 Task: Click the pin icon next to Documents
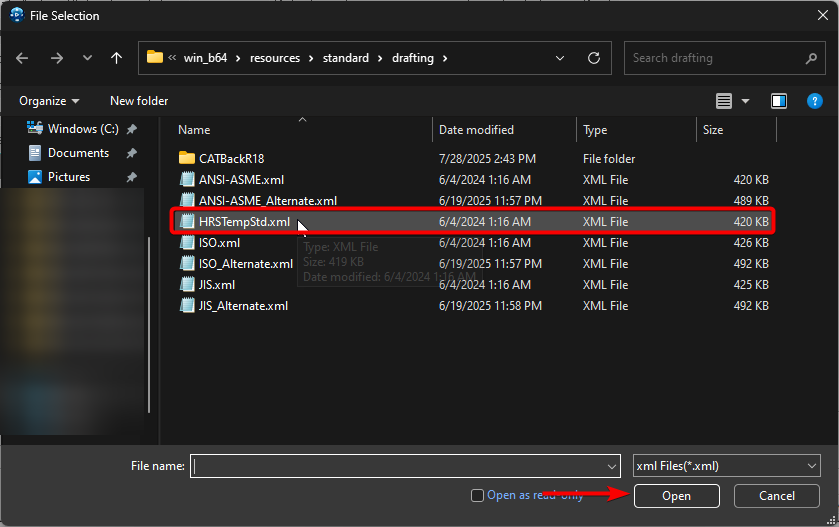pyautogui.click(x=132, y=153)
